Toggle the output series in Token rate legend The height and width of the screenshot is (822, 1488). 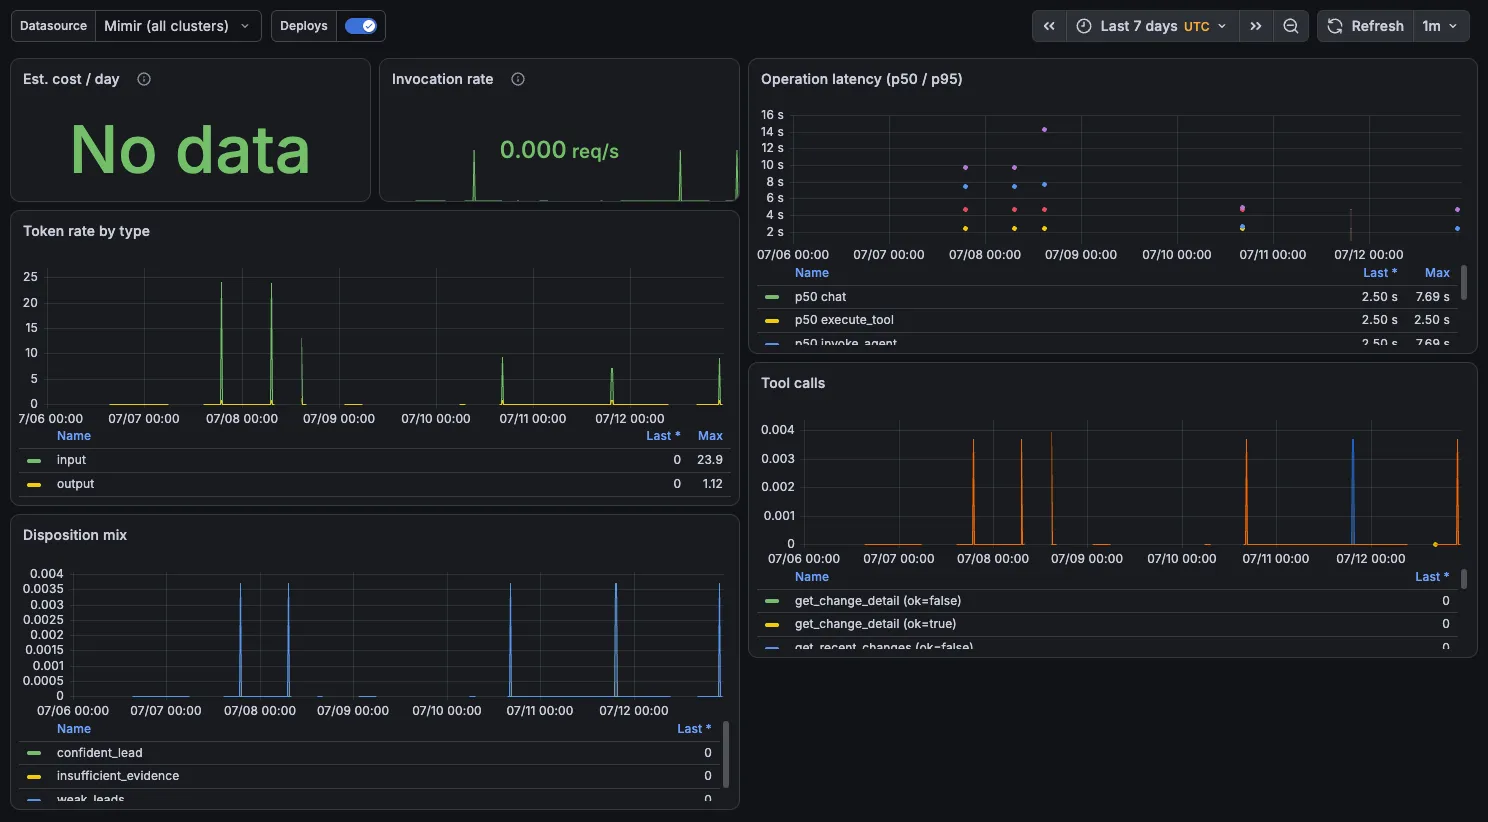click(x=75, y=484)
